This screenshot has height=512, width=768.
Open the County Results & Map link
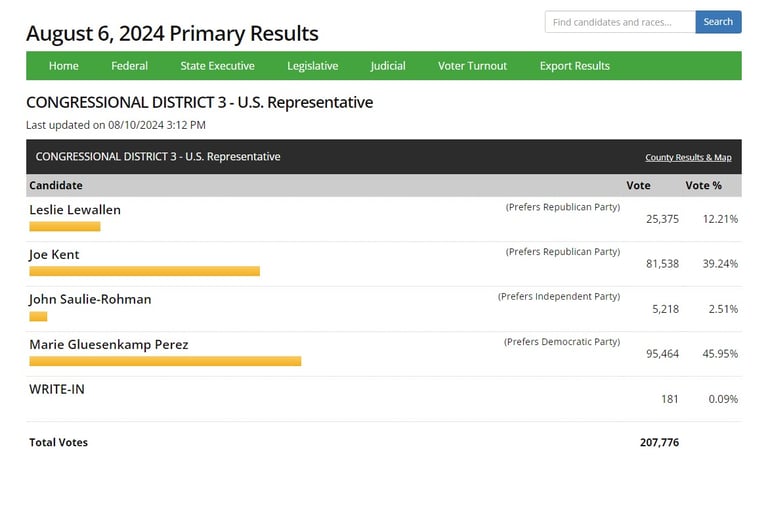pos(688,158)
